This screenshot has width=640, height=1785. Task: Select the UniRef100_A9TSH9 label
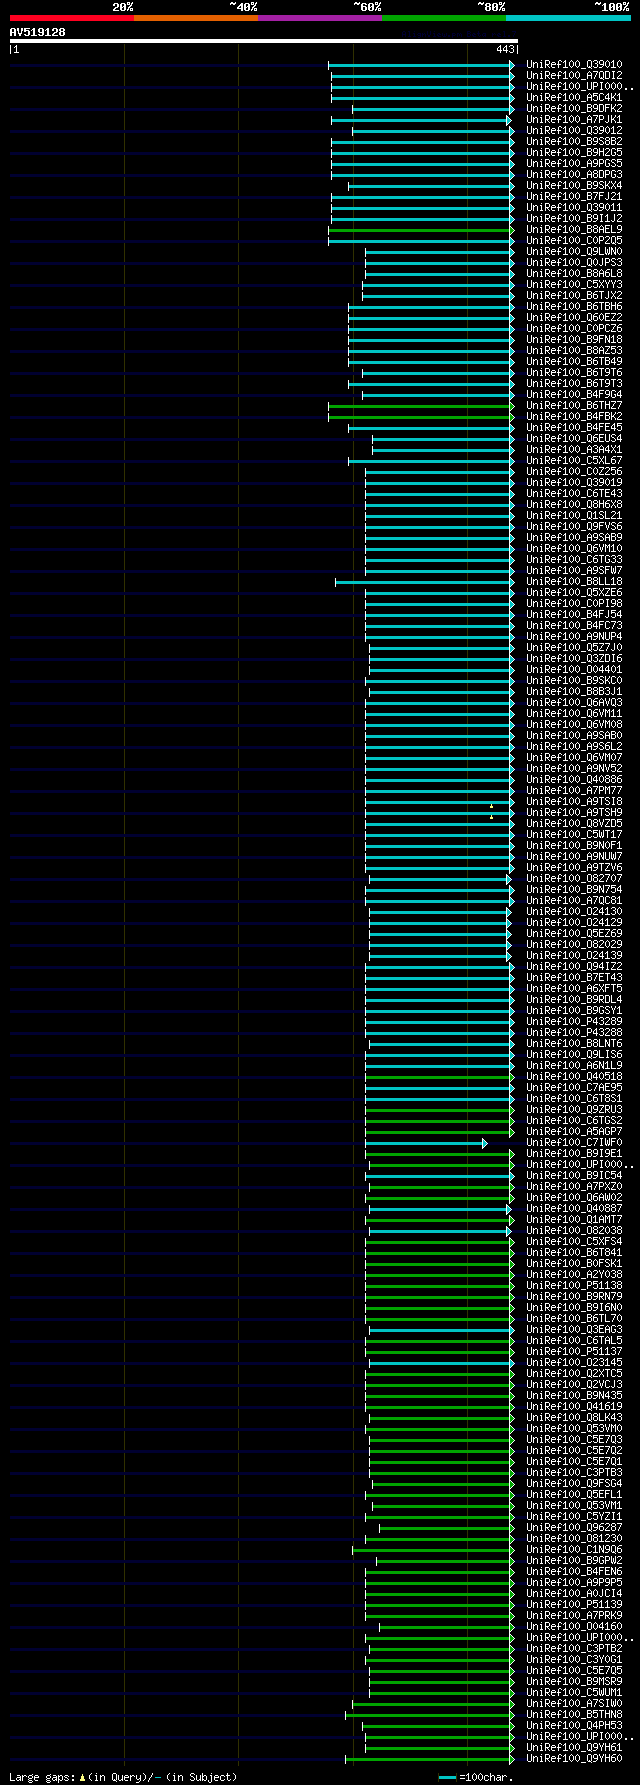coord(574,813)
